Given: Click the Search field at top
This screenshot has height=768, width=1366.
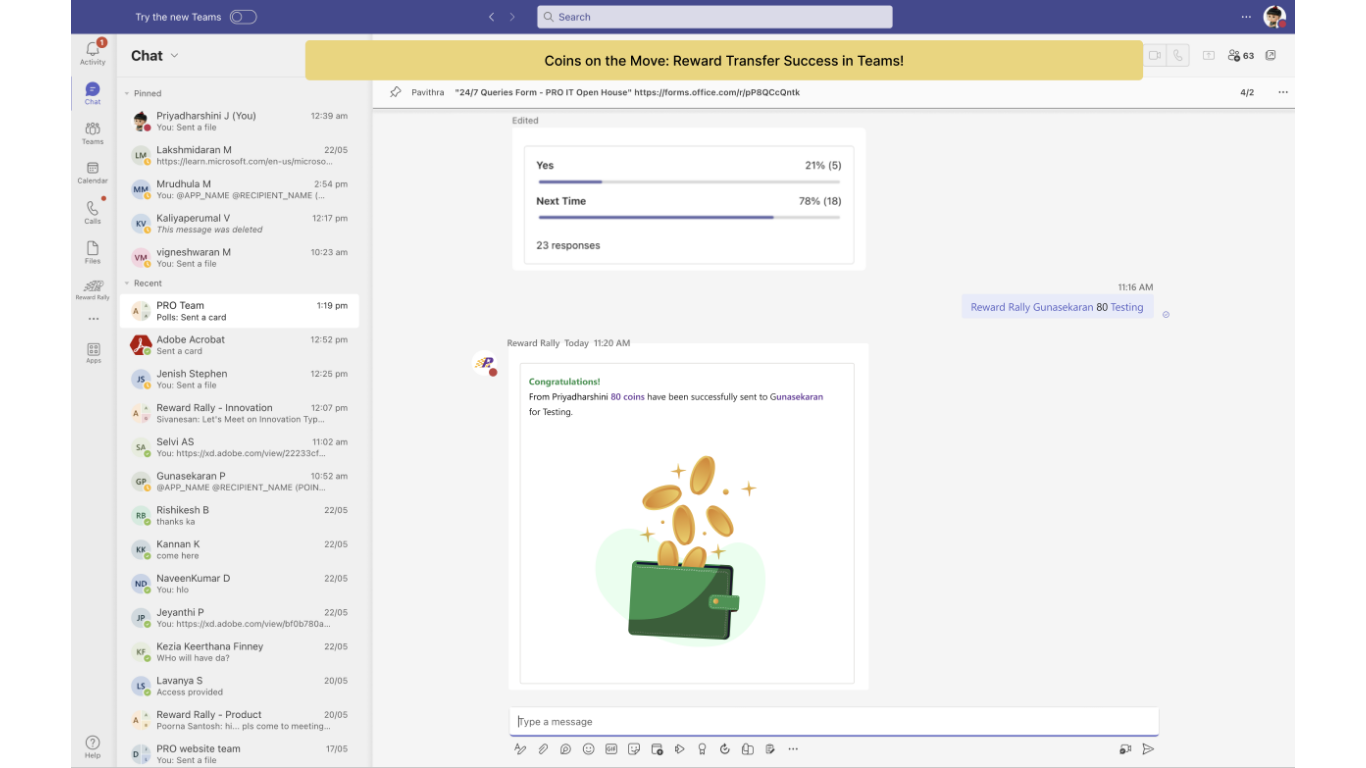Looking at the screenshot, I should coord(714,17).
